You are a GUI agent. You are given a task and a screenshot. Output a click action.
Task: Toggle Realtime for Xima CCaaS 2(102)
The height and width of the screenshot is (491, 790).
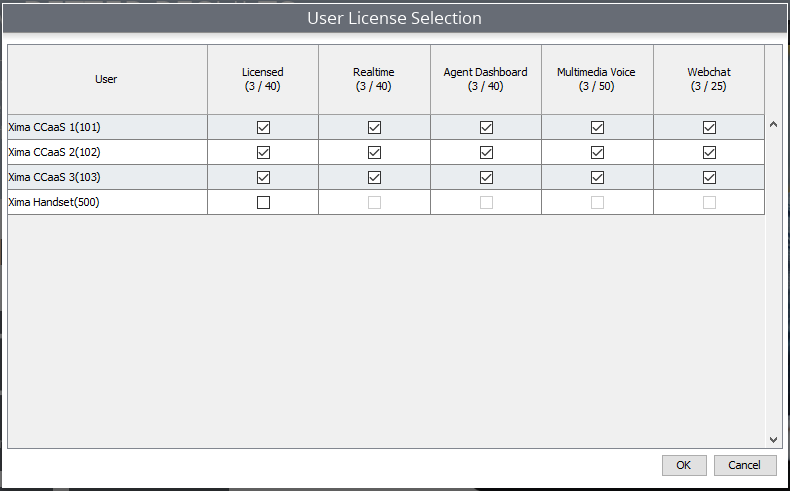coord(374,152)
